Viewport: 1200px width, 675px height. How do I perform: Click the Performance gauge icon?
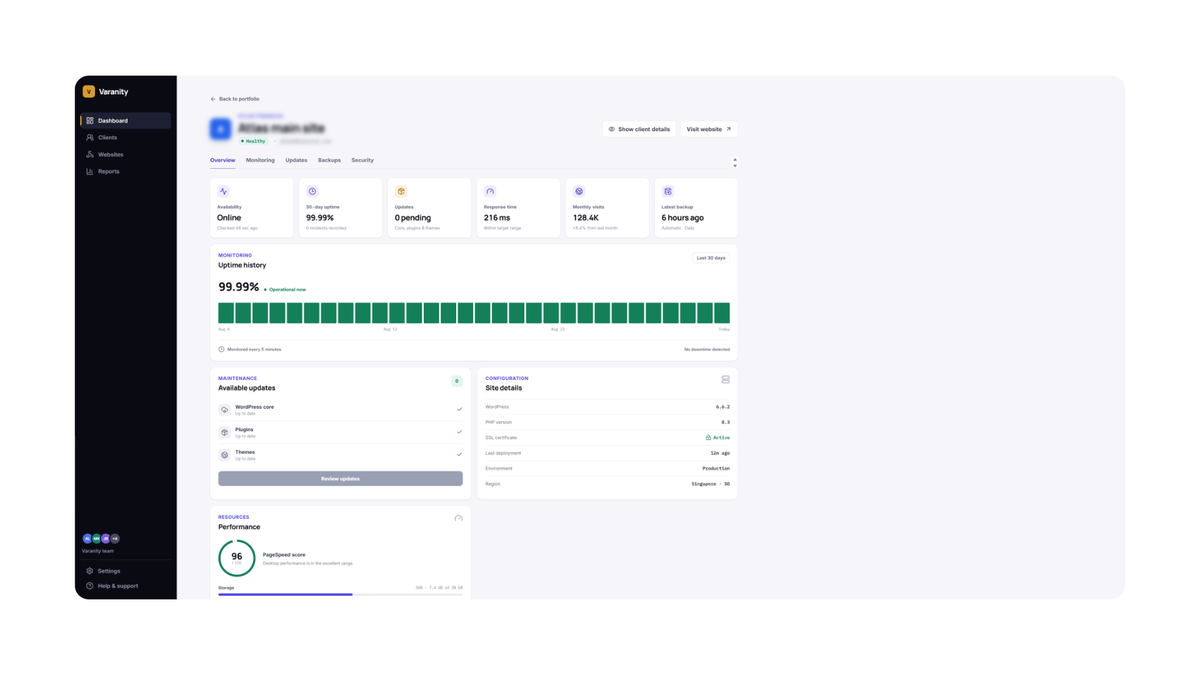[459, 519]
